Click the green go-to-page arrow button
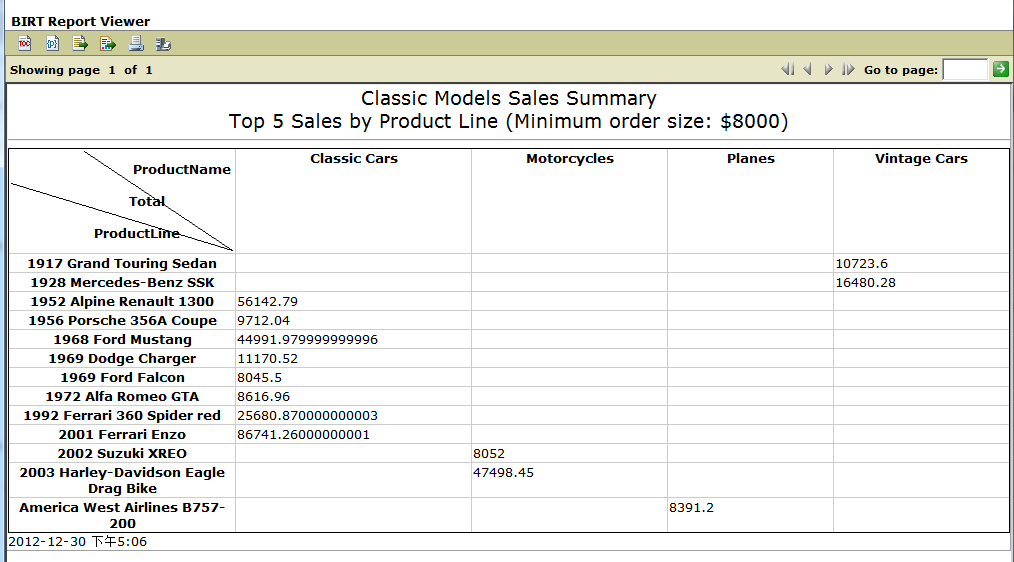The width and height of the screenshot is (1014, 562). tap(1000, 69)
